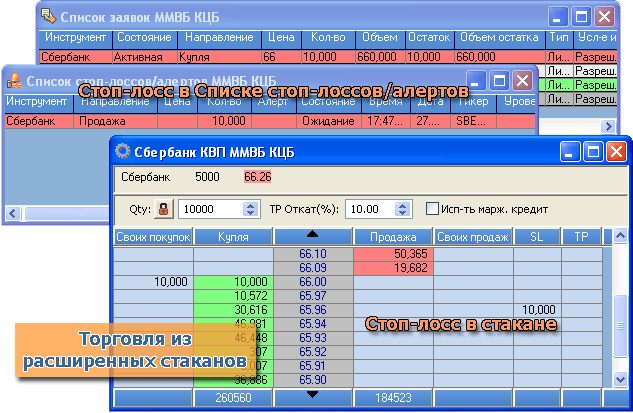Click the green buy volume 30,616 cell

233,310
